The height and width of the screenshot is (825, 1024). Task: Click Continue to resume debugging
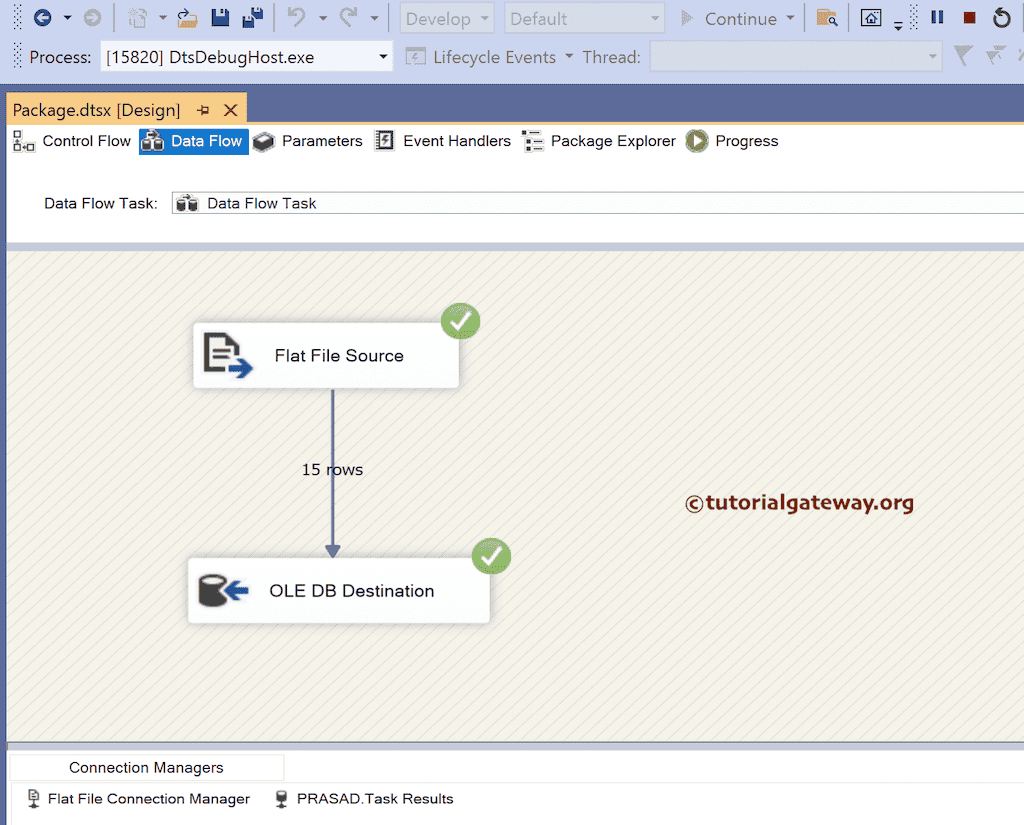(x=740, y=18)
